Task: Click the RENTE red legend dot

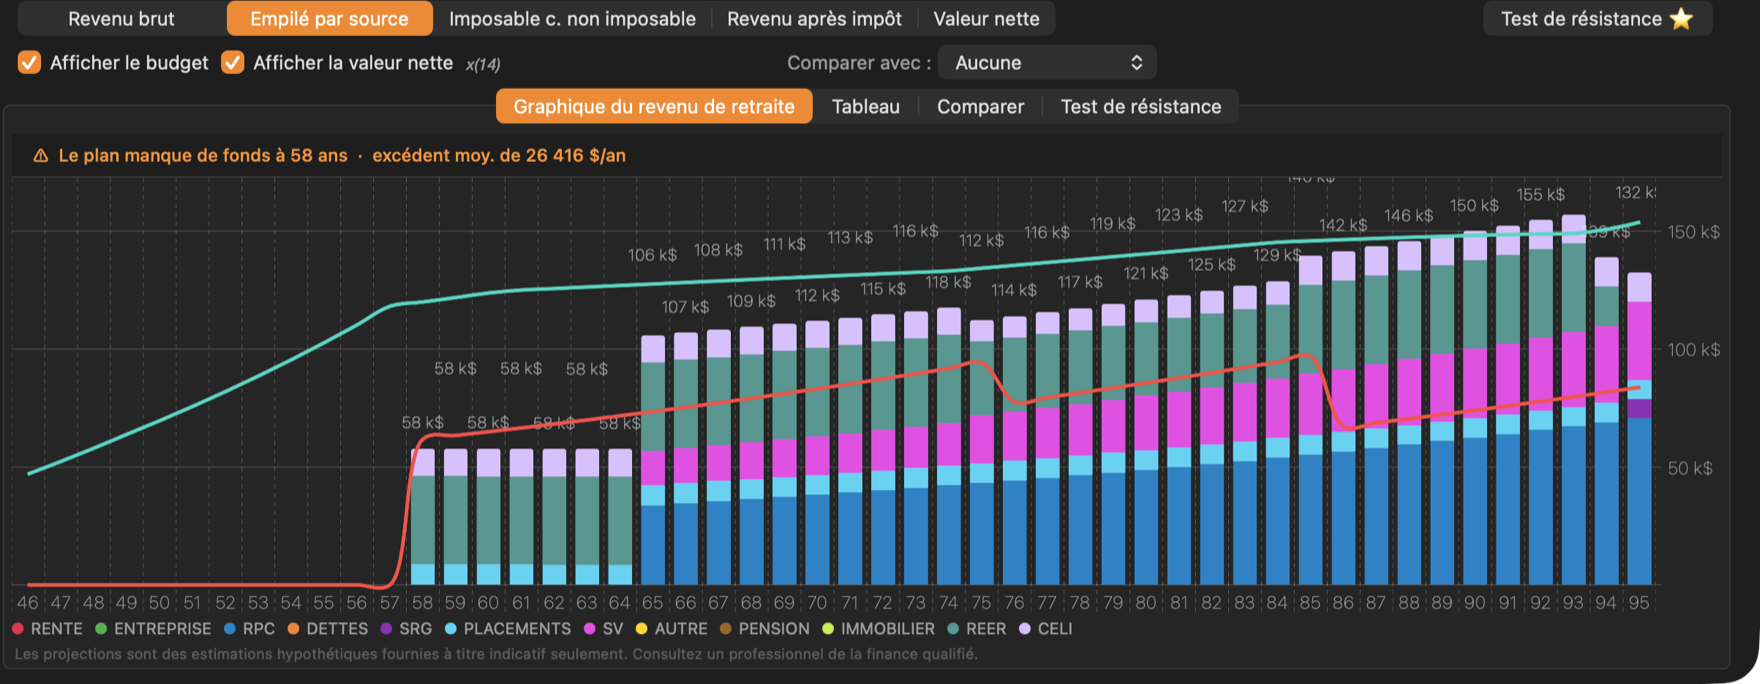Action: tap(18, 629)
